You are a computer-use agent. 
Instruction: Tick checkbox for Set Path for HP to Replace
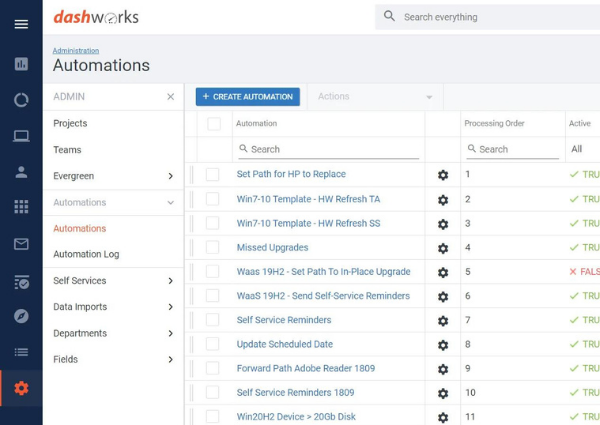click(212, 174)
